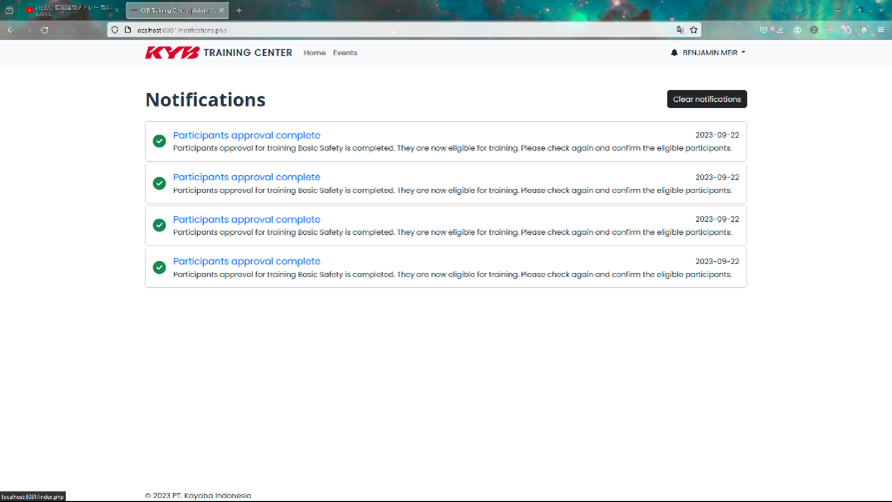Click the browser address bar URL field
892x502 pixels.
(400, 30)
